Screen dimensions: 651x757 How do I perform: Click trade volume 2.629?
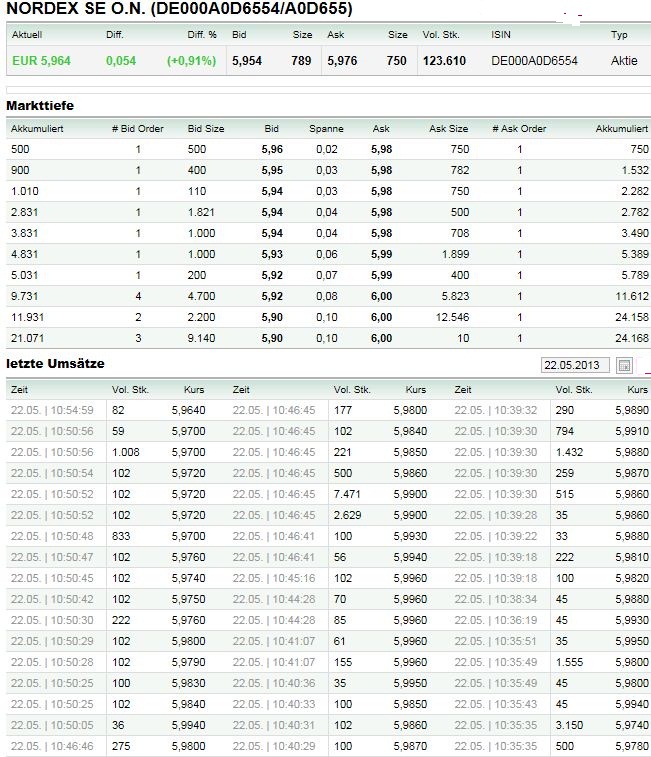pyautogui.click(x=347, y=516)
